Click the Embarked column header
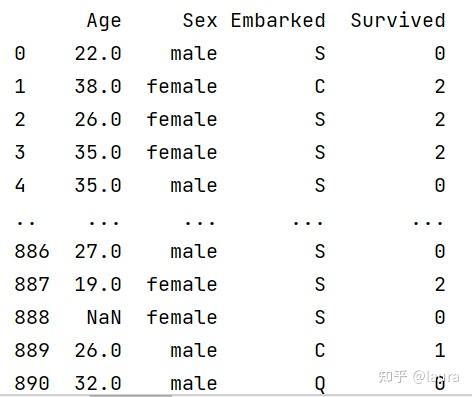The width and height of the screenshot is (472, 397). (278, 20)
